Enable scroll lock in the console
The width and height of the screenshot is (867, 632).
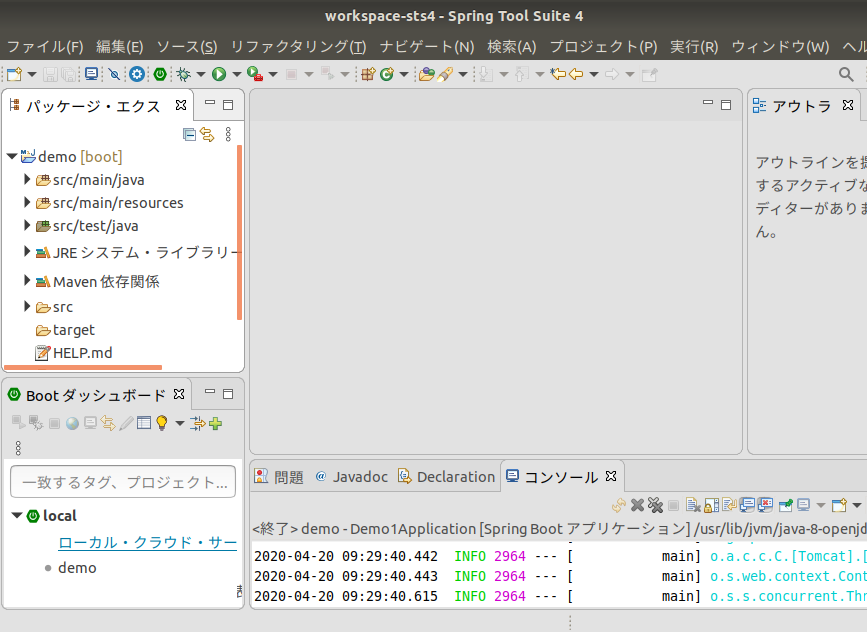[710, 504]
